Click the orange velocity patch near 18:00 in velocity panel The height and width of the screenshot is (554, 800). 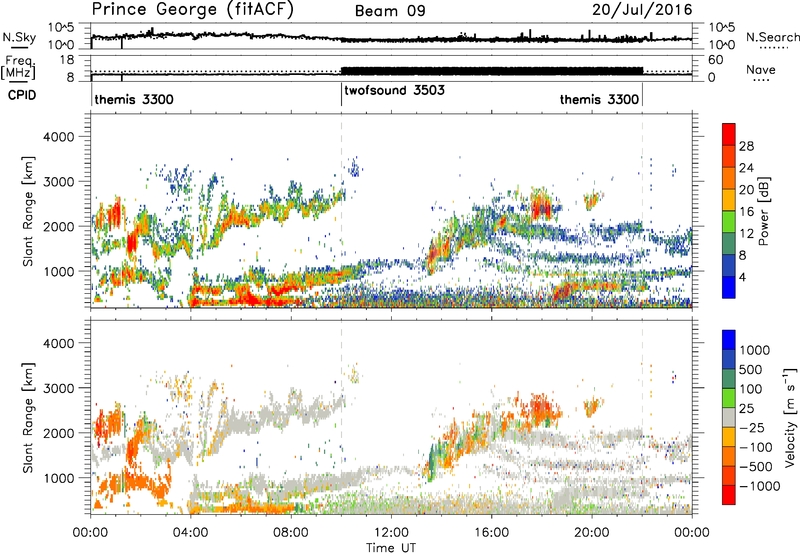(541, 408)
